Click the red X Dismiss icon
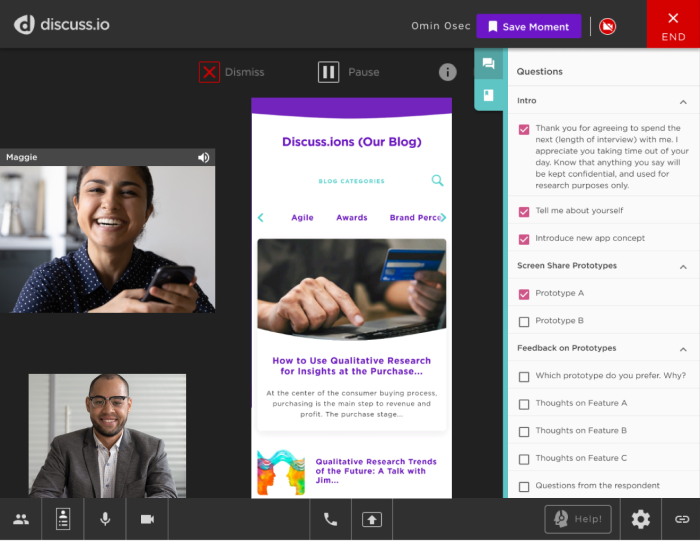 click(x=209, y=72)
